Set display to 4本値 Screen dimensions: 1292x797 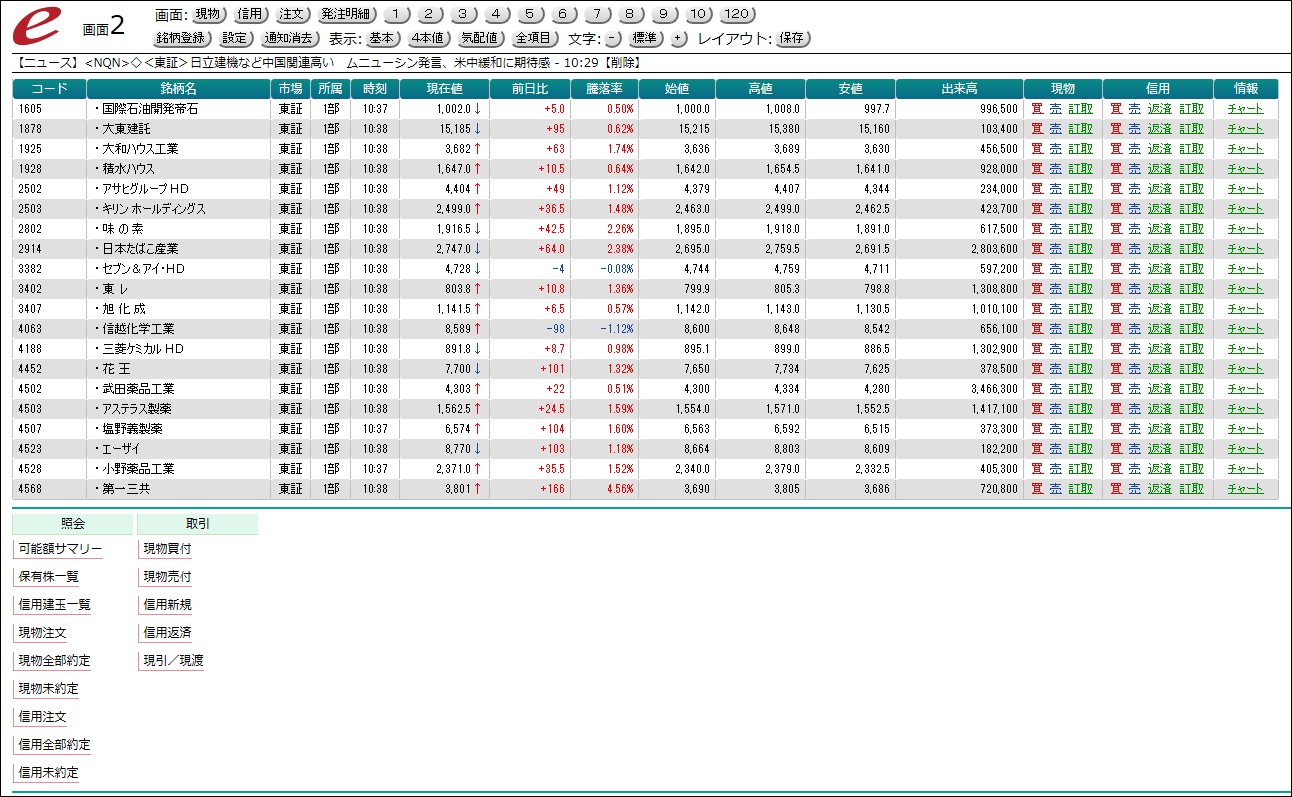(430, 39)
